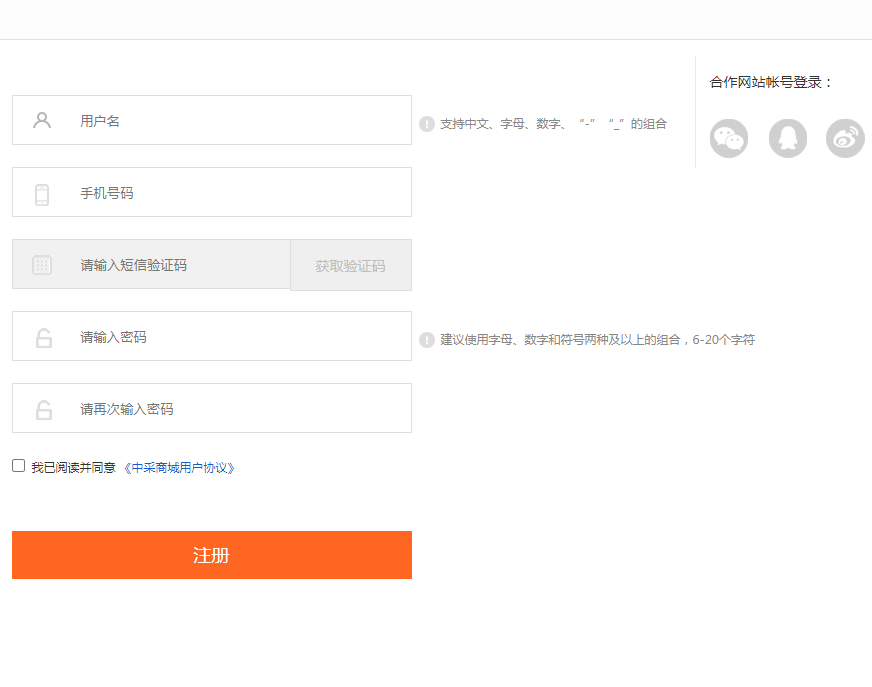Click the mobile phone icon in phone field
Image resolution: width=872 pixels, height=687 pixels.
42,194
